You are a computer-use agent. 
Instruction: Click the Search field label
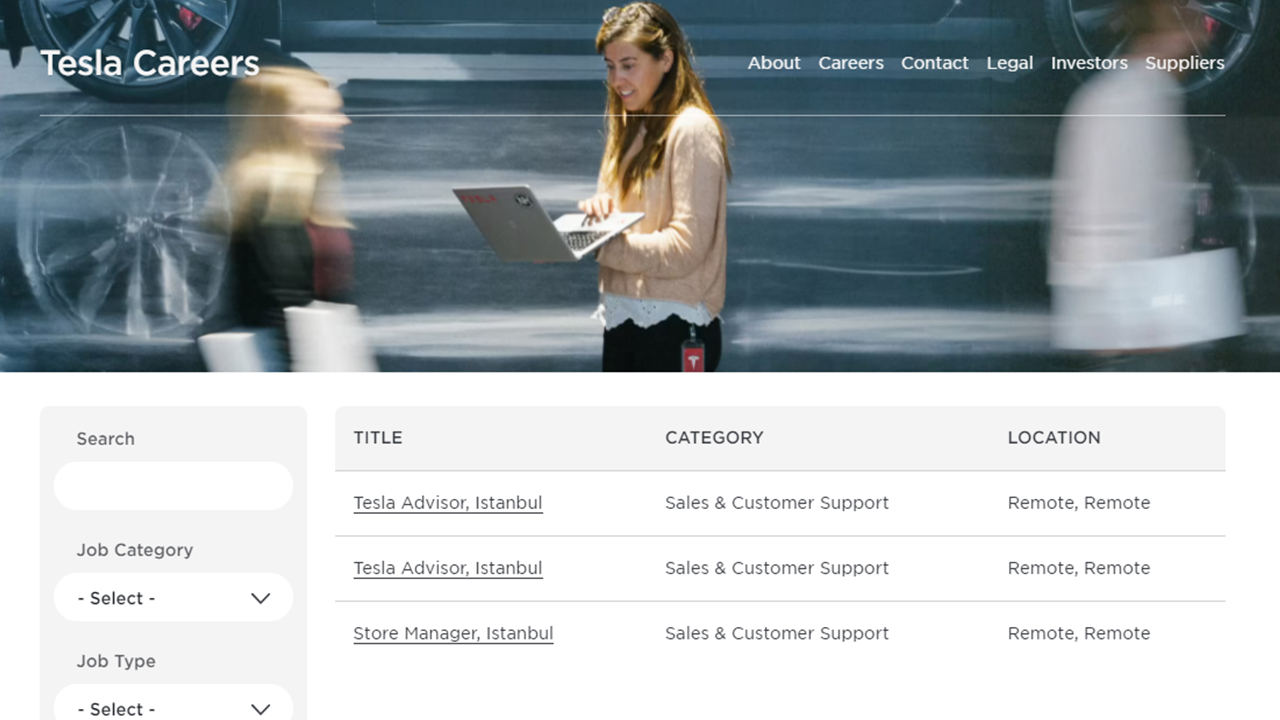click(x=105, y=439)
